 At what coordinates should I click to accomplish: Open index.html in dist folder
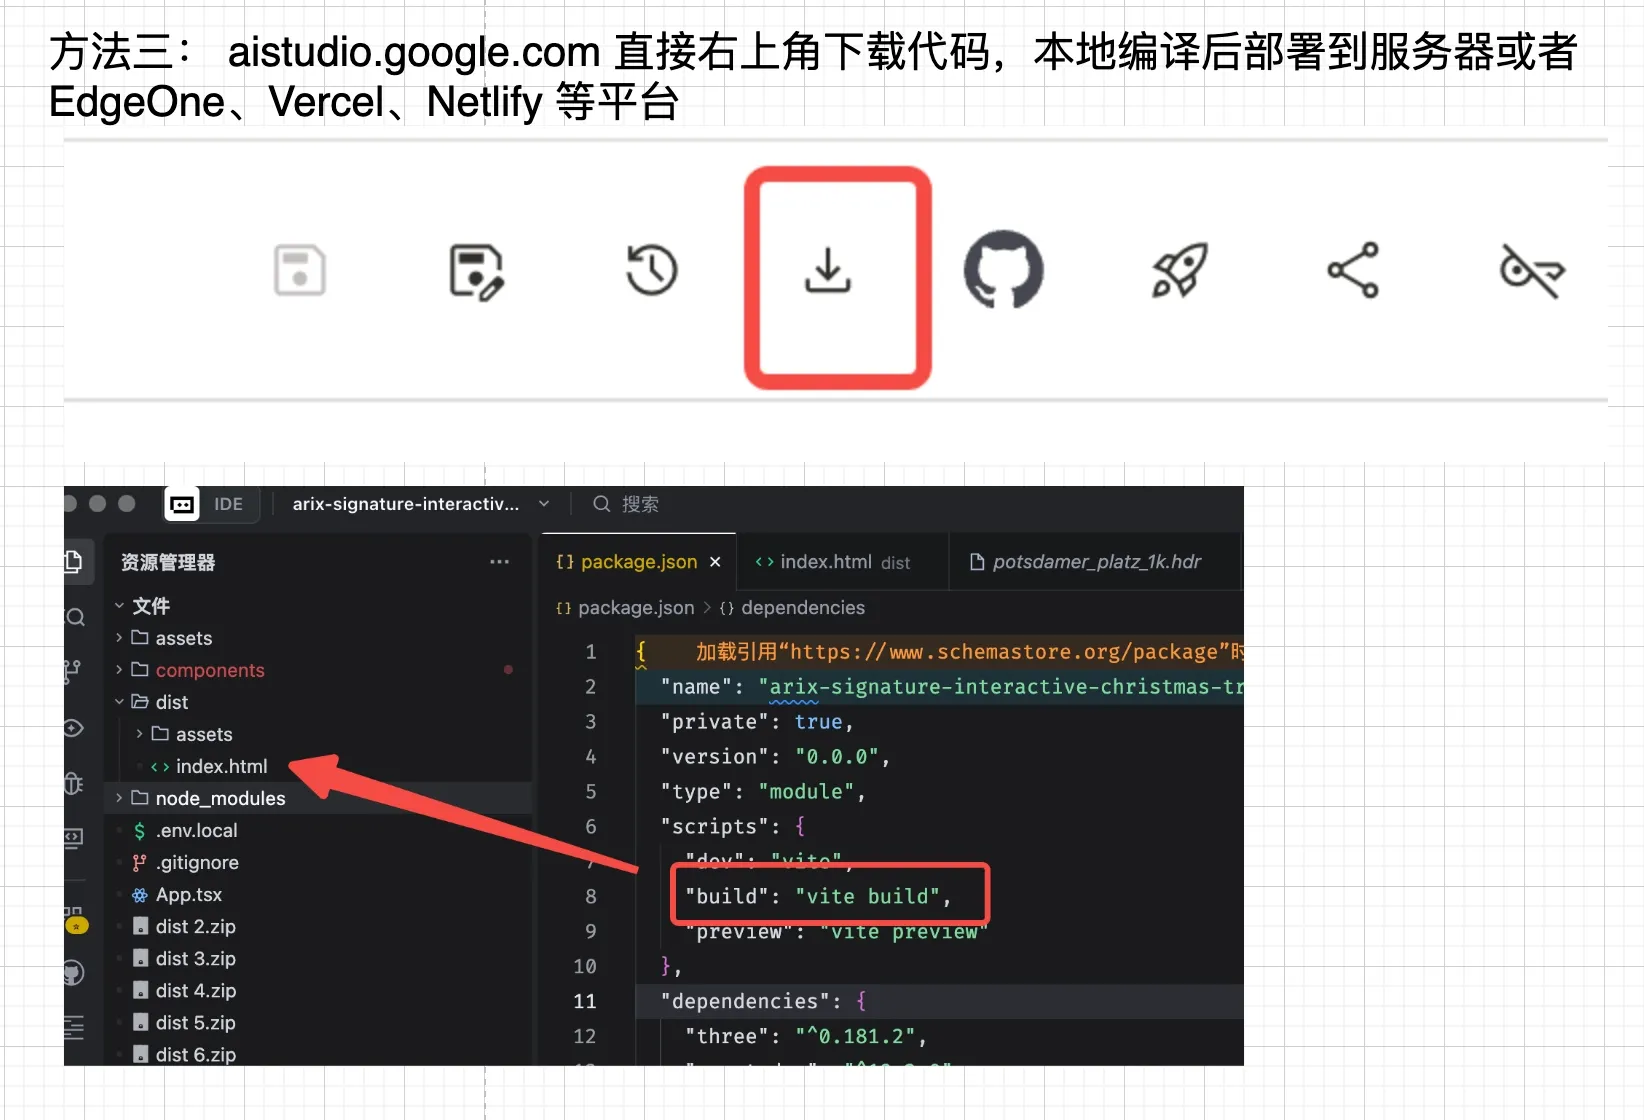click(221, 766)
